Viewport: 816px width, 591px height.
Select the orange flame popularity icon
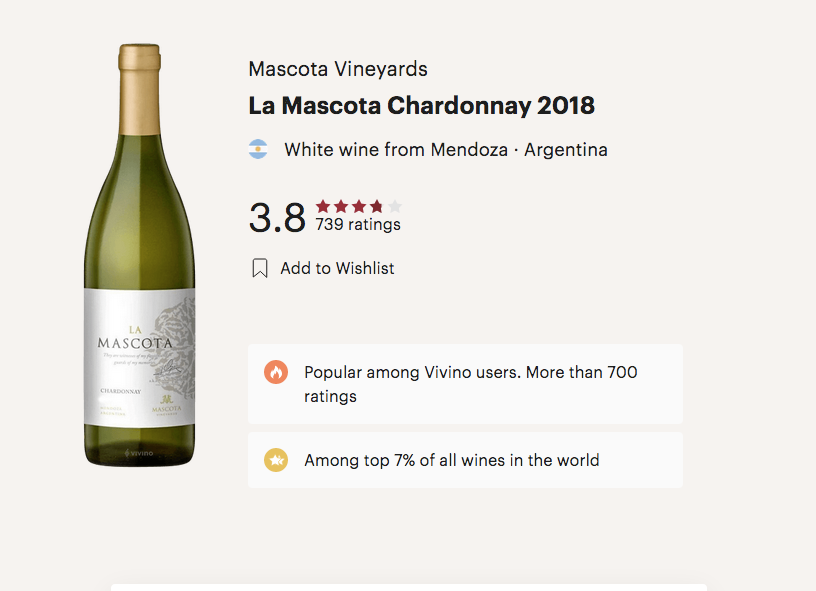276,372
